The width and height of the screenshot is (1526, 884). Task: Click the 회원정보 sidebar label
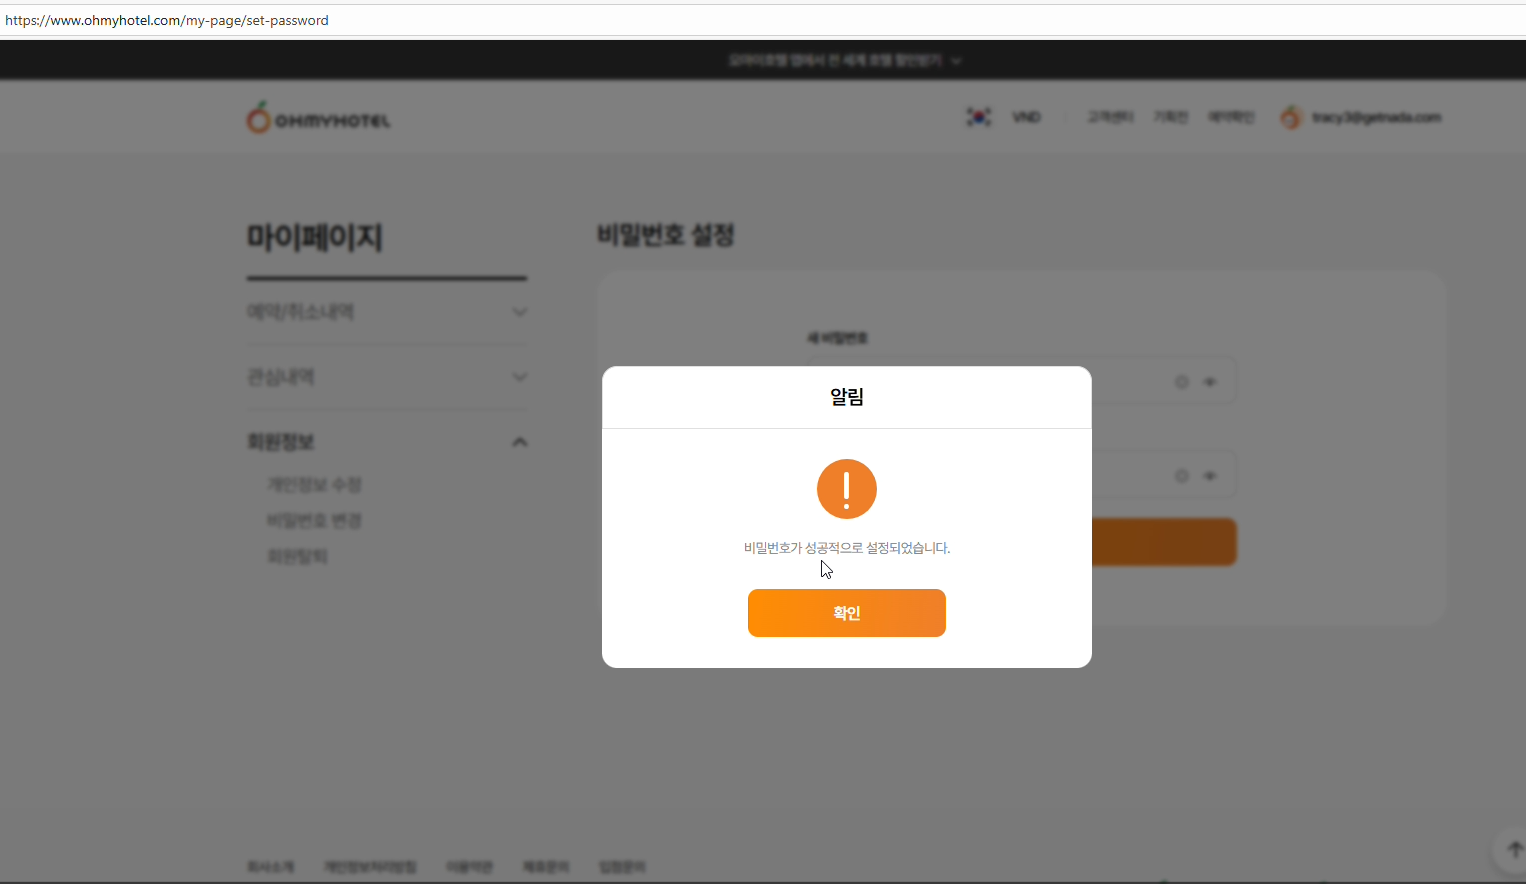coord(281,442)
